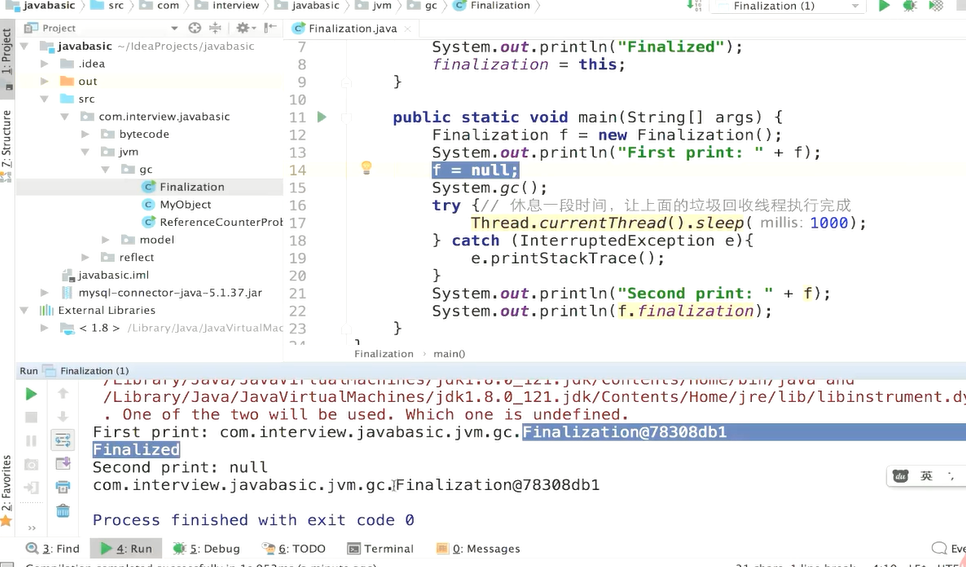The height and width of the screenshot is (567, 966).
Task: Select MyObject class in project tree
Action: click(x=185, y=205)
